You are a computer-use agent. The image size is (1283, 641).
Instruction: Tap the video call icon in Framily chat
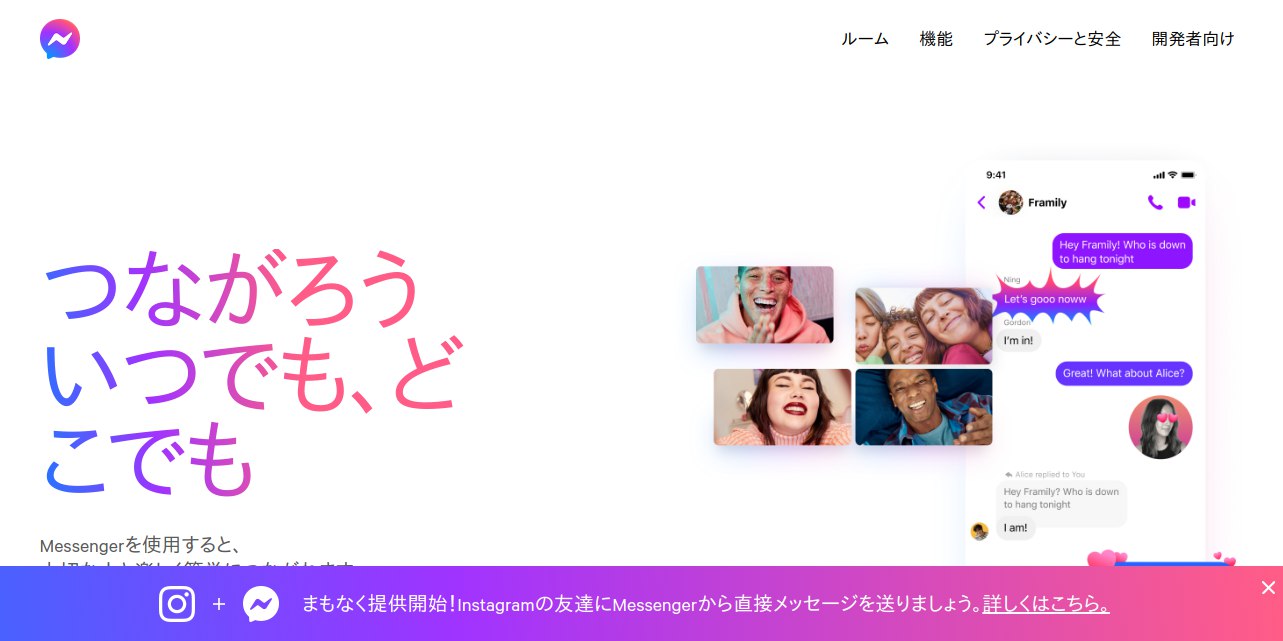[1186, 202]
